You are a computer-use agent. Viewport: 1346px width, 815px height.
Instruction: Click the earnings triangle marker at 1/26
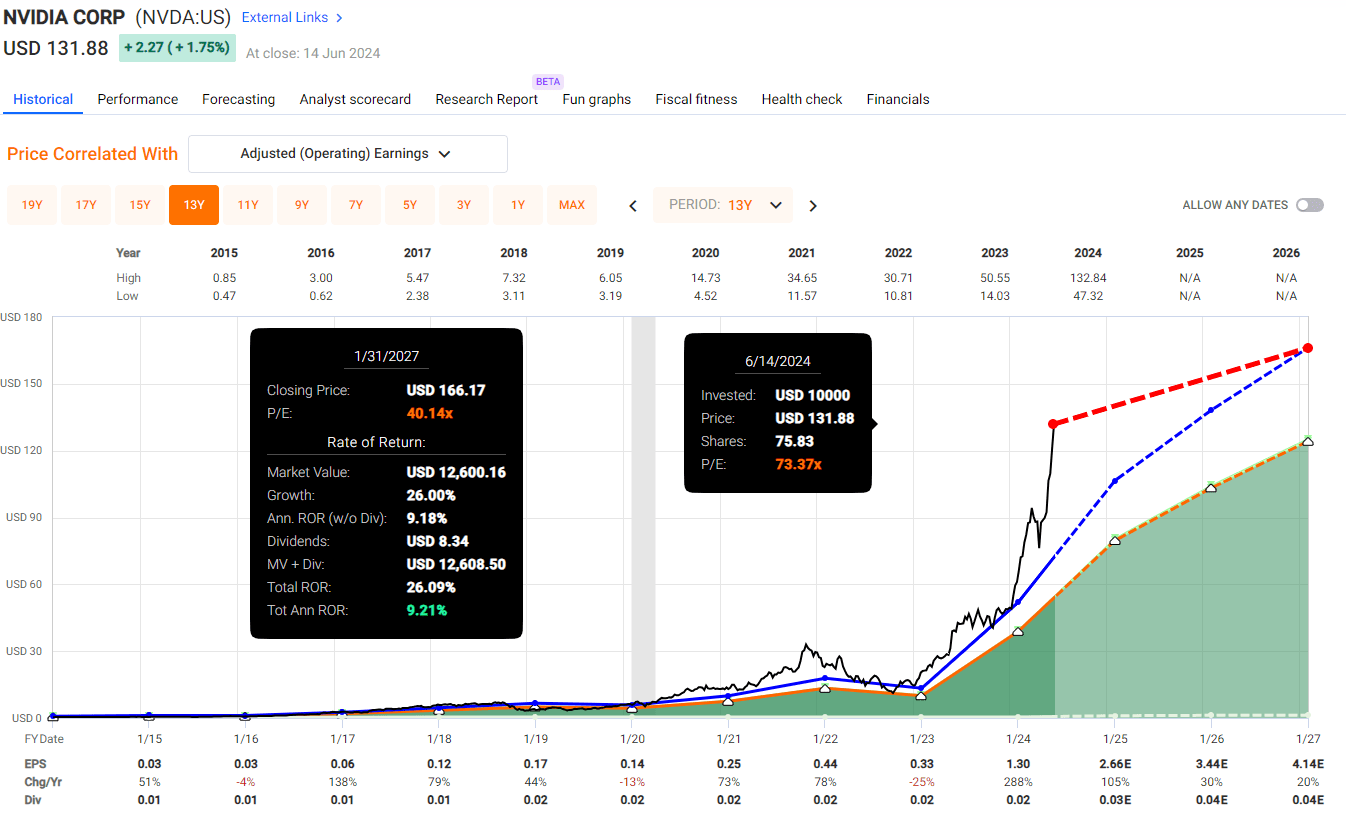click(1211, 487)
